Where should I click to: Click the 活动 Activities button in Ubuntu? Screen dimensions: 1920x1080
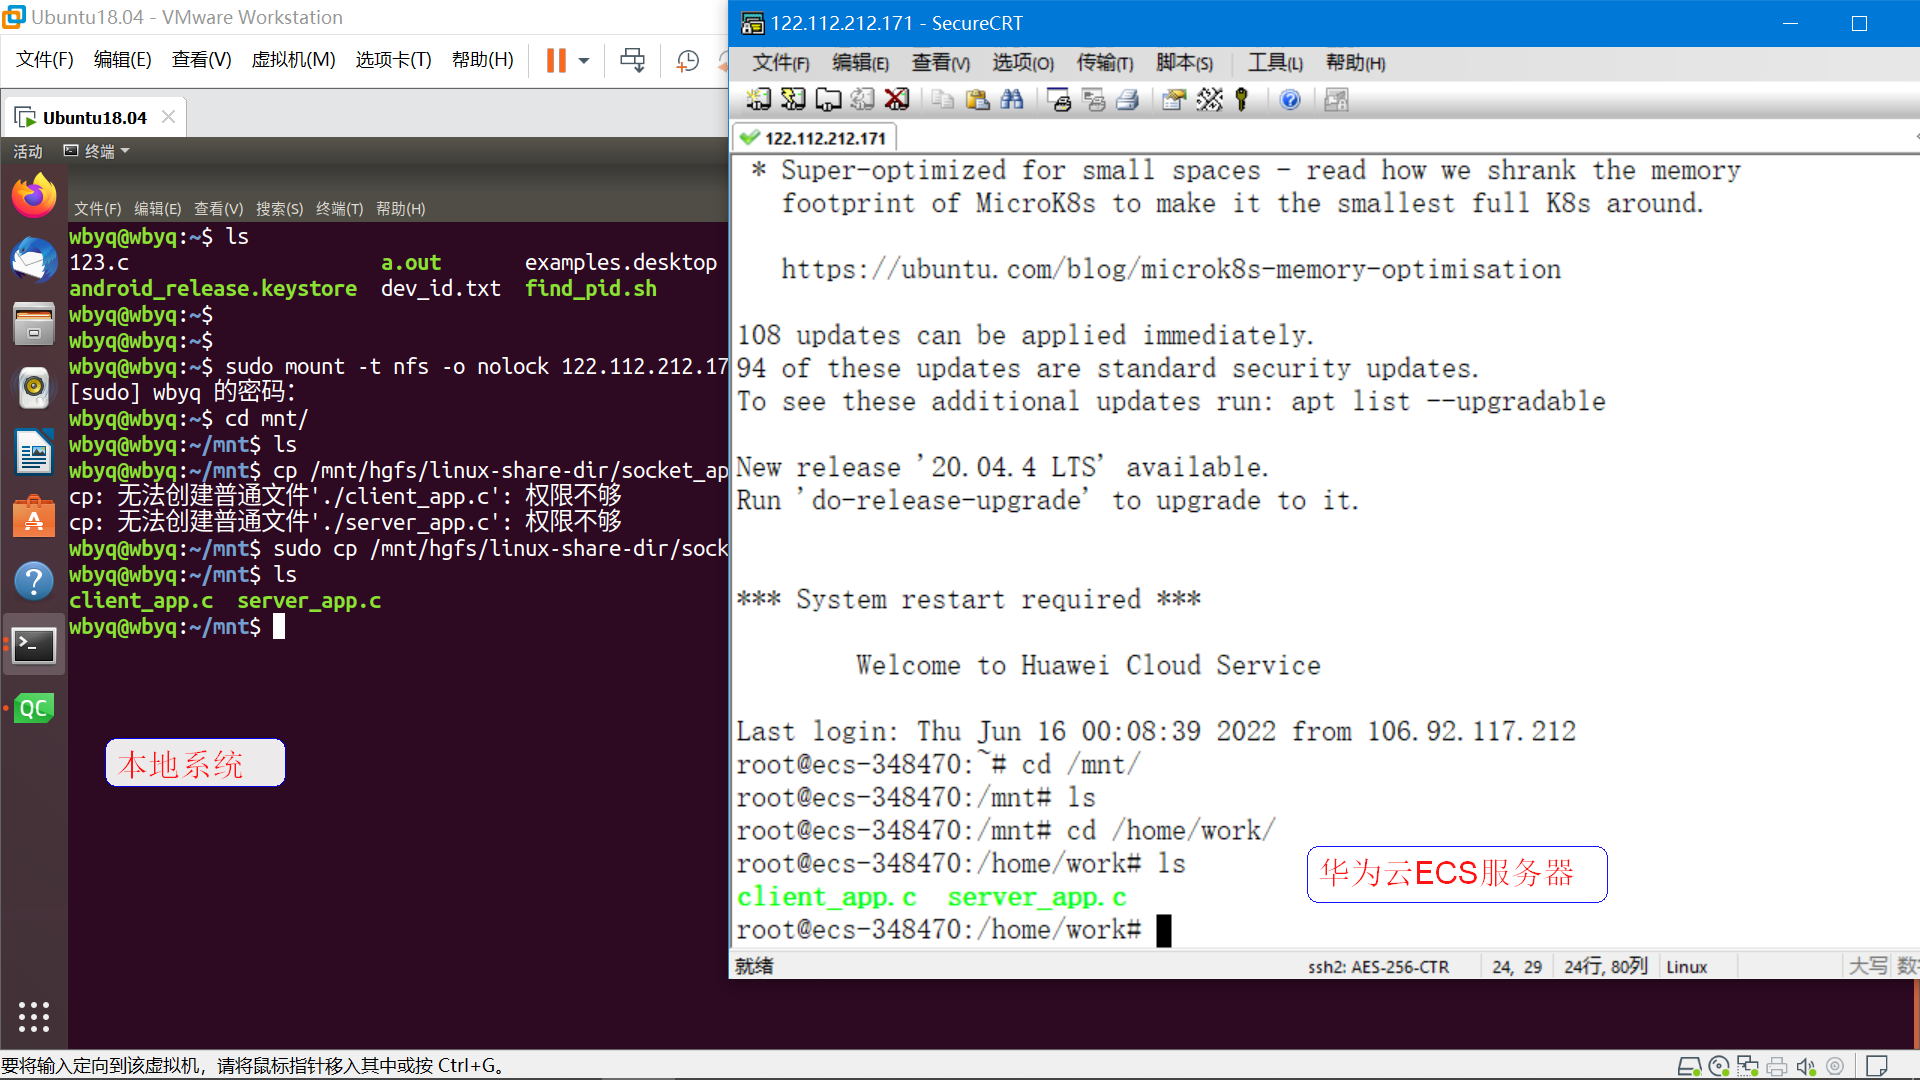pyautogui.click(x=27, y=151)
